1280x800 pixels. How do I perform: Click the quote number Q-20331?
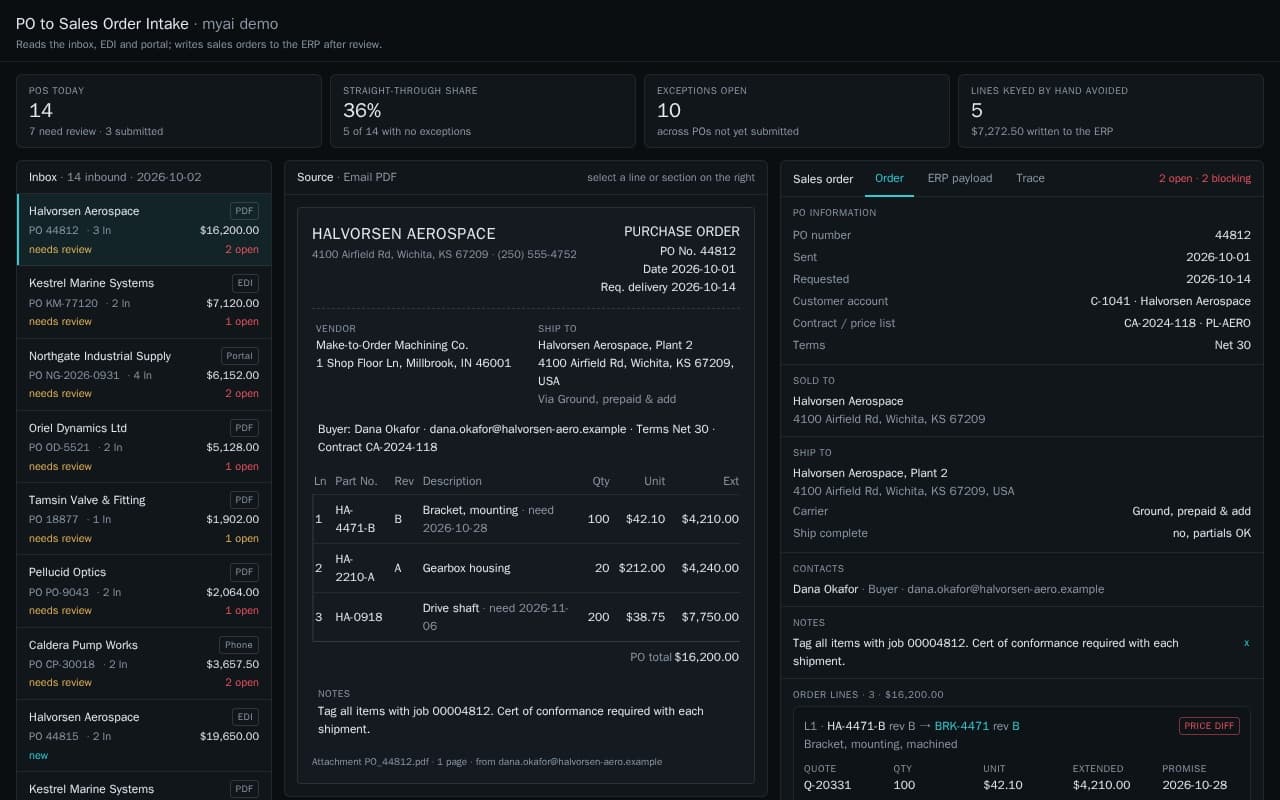(827, 785)
